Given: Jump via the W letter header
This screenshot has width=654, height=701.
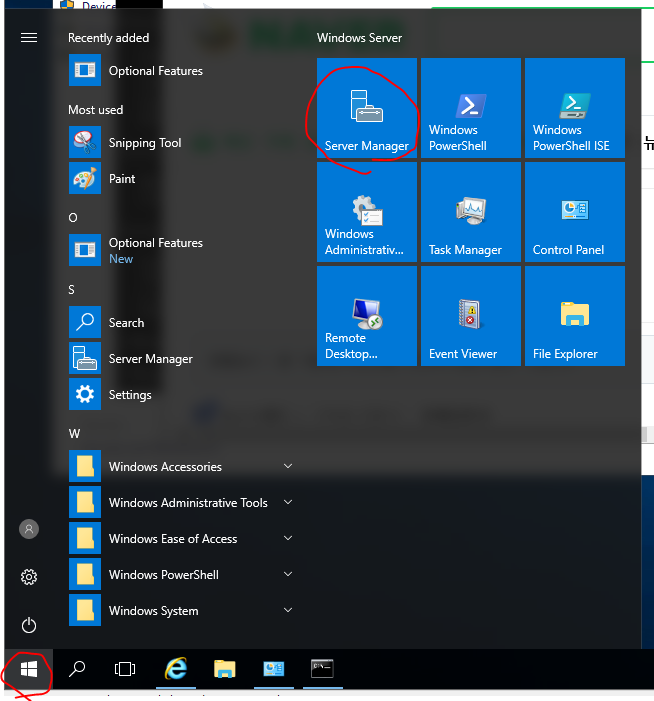Looking at the screenshot, I should (74, 434).
